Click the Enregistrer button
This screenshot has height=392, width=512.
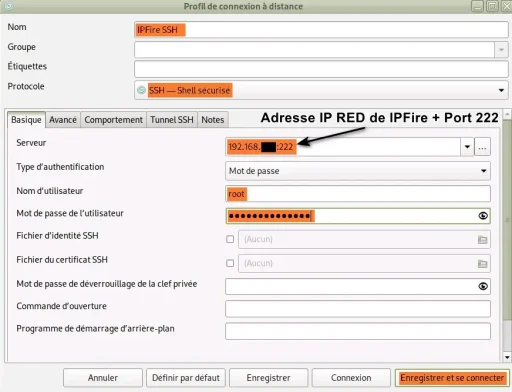[x=268, y=378]
